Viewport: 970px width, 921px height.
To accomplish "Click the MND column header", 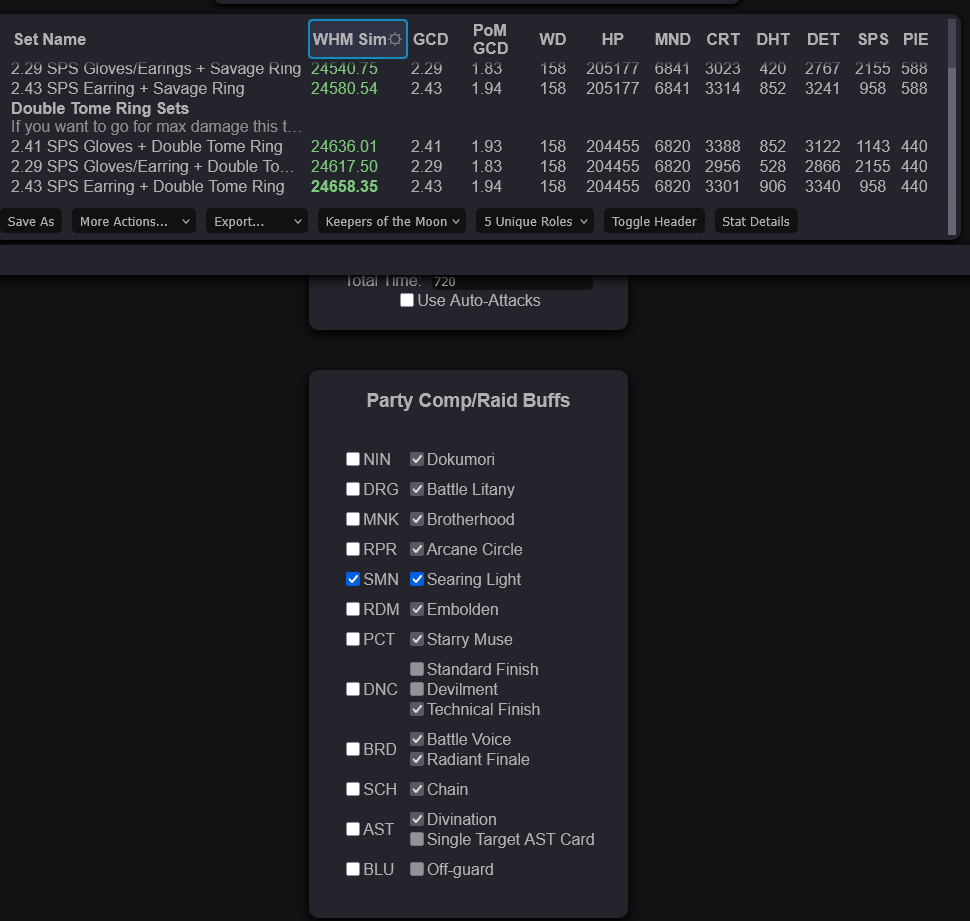I will point(672,39).
